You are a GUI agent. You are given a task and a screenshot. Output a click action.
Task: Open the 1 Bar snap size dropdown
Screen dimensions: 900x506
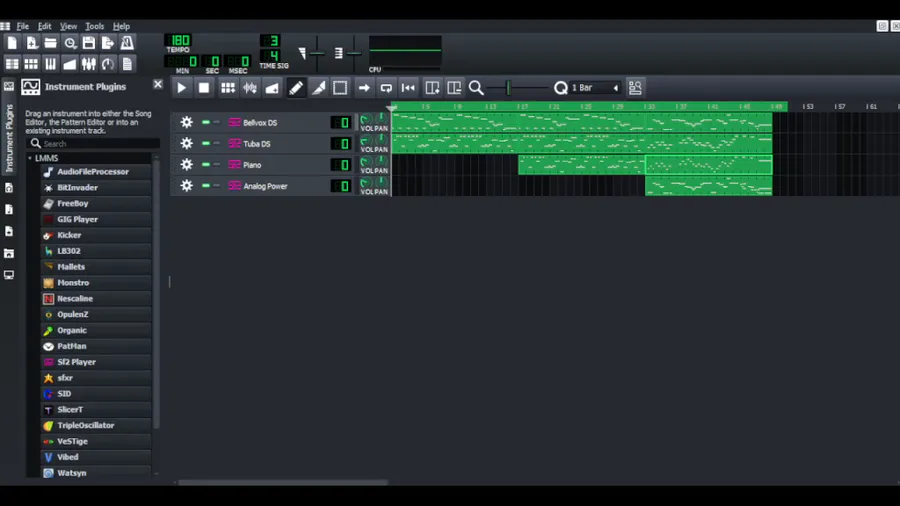pyautogui.click(x=595, y=88)
